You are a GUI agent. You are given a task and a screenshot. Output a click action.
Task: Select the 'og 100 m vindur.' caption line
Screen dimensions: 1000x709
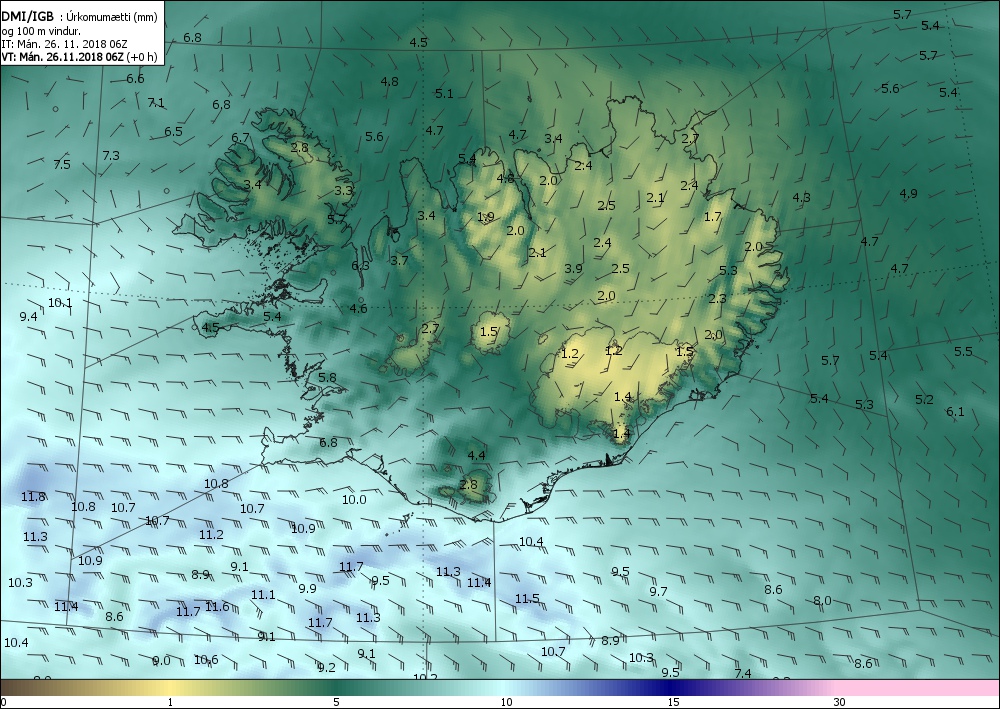point(41,31)
